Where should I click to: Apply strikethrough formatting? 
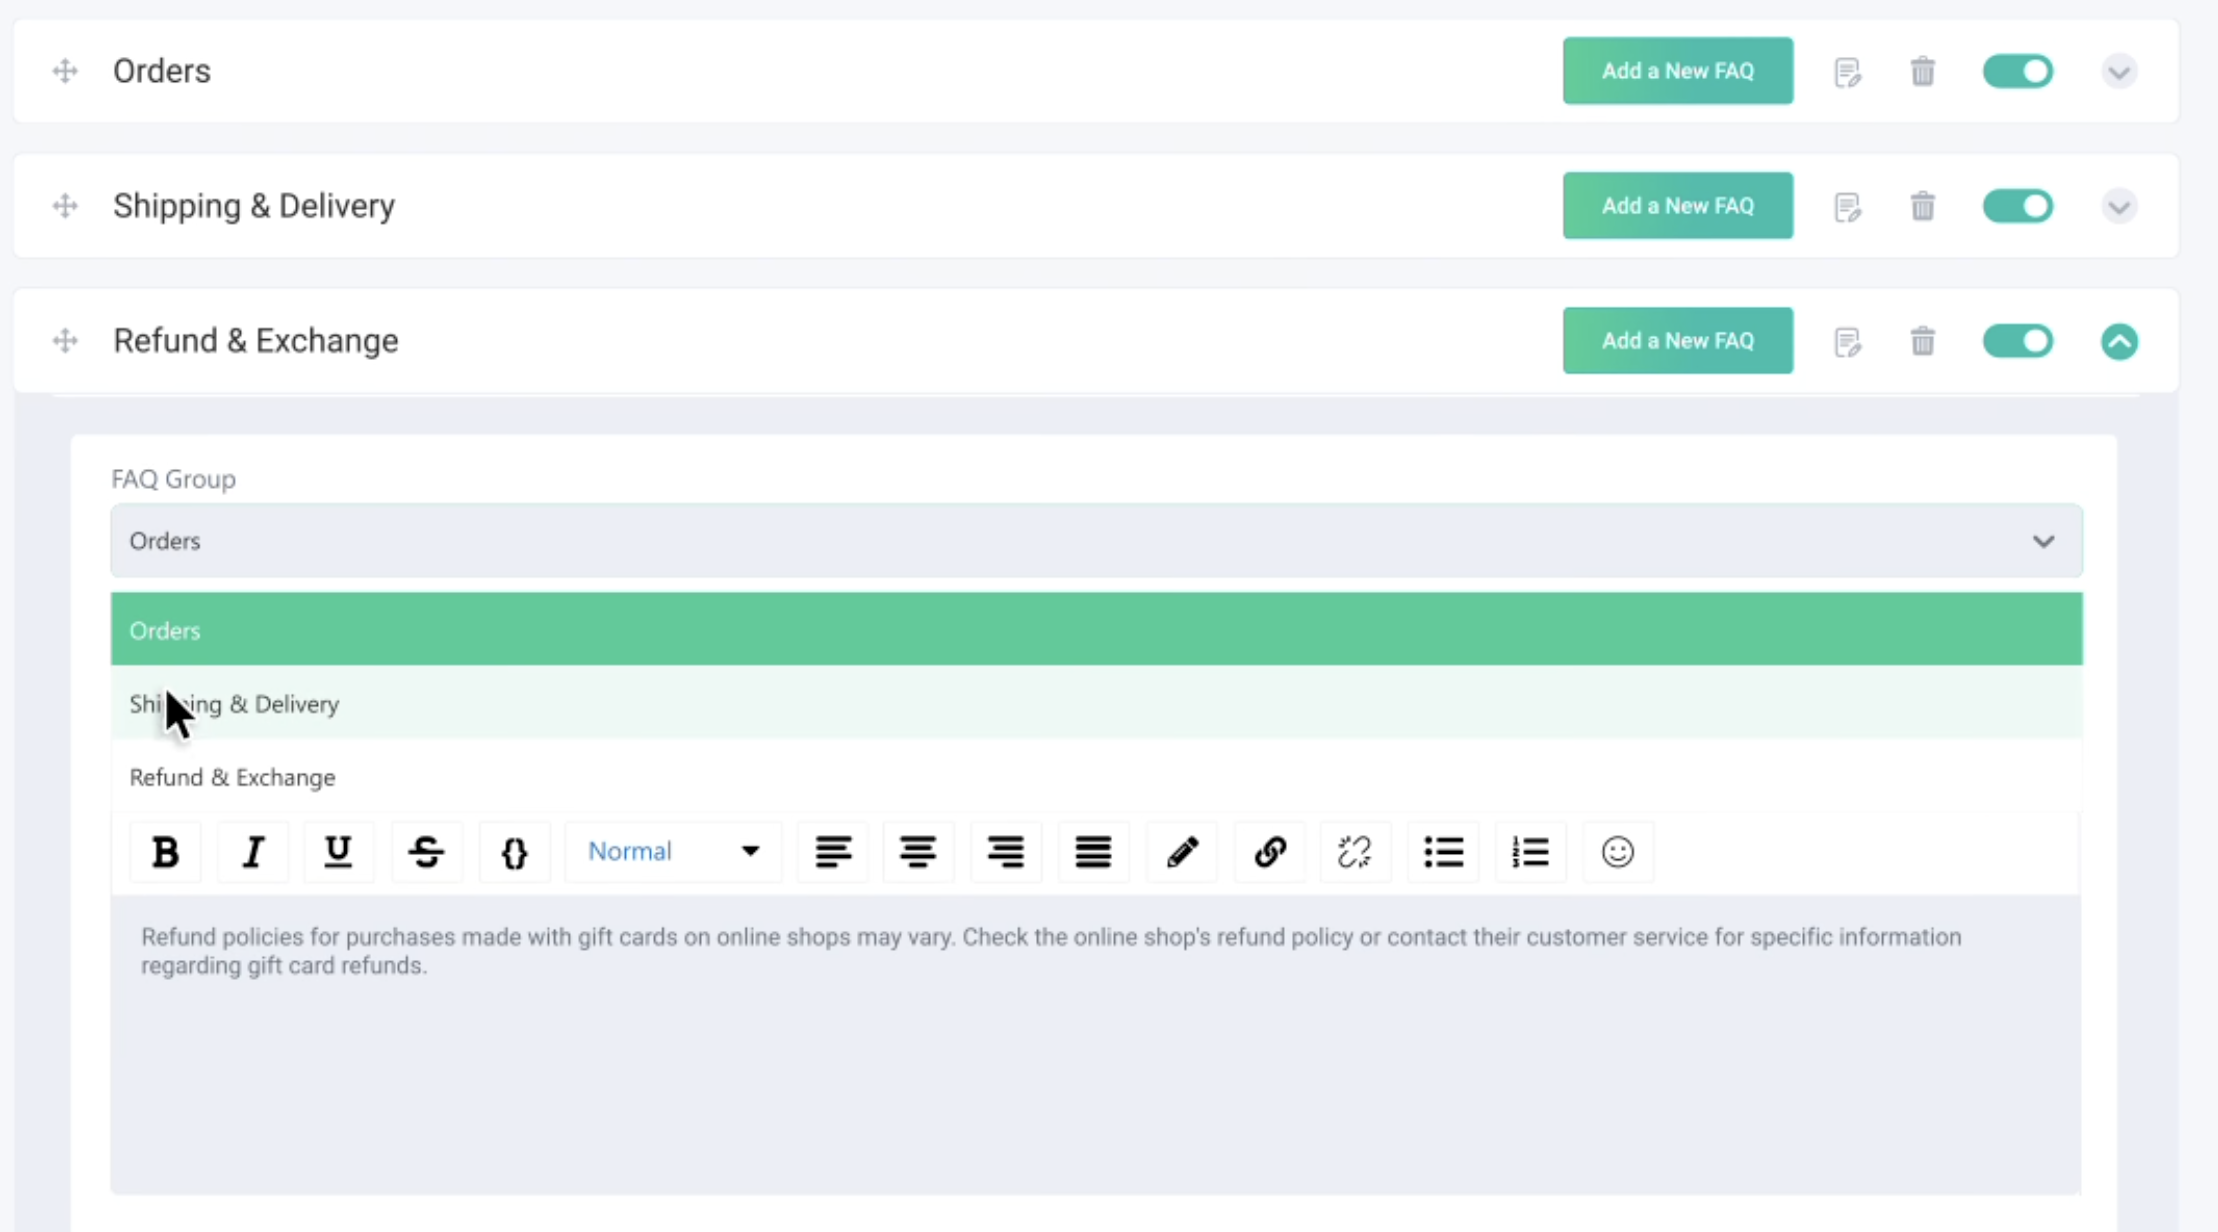(426, 852)
